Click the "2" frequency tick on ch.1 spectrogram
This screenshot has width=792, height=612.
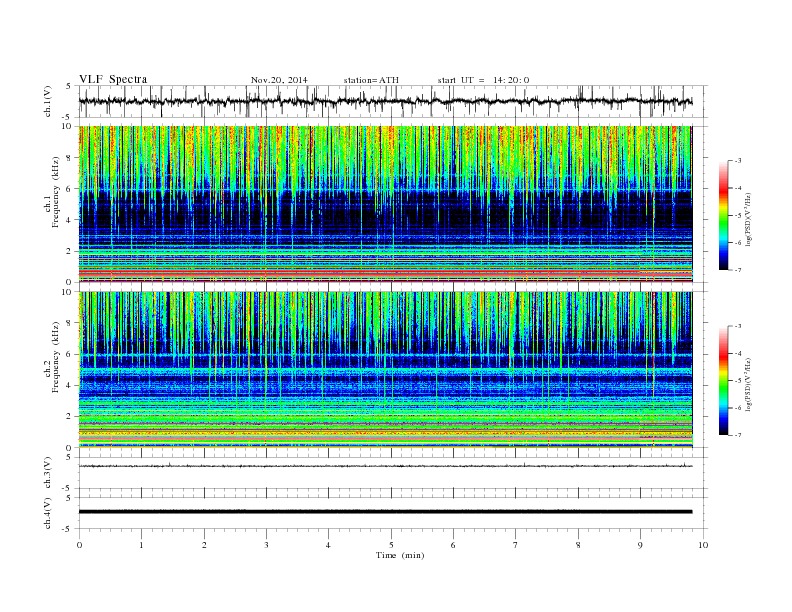69,251
